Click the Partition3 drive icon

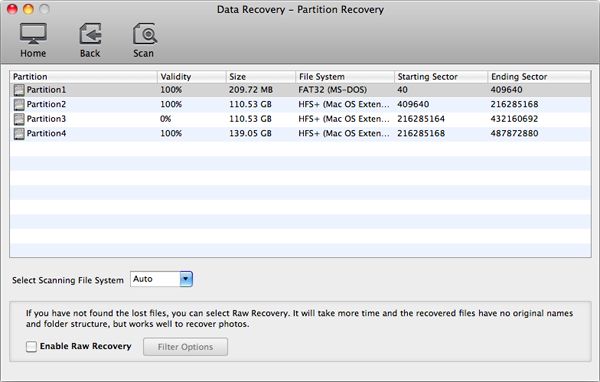tap(19, 119)
